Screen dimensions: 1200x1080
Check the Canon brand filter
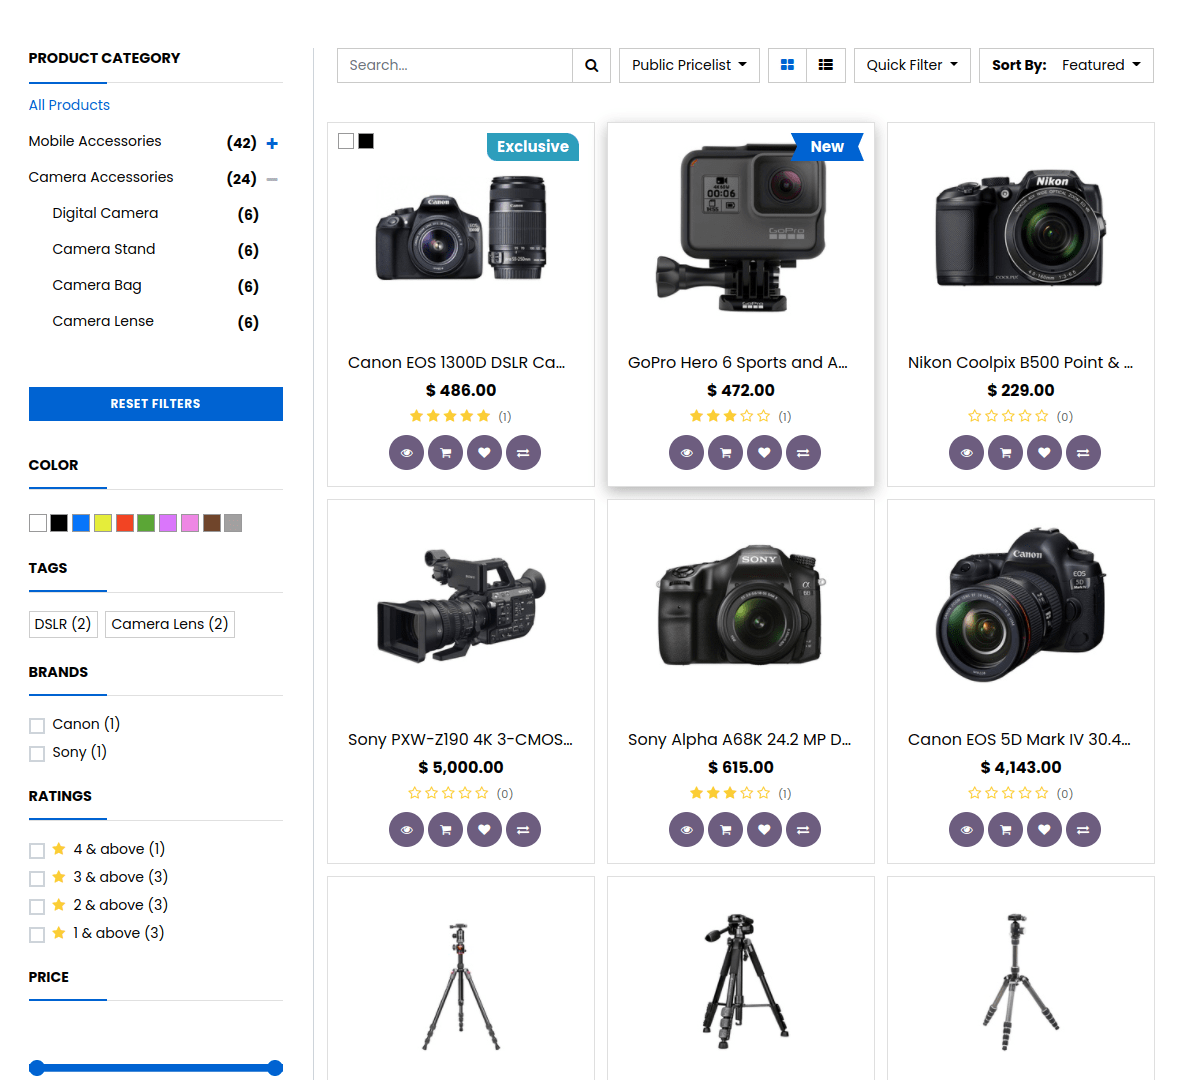37,726
